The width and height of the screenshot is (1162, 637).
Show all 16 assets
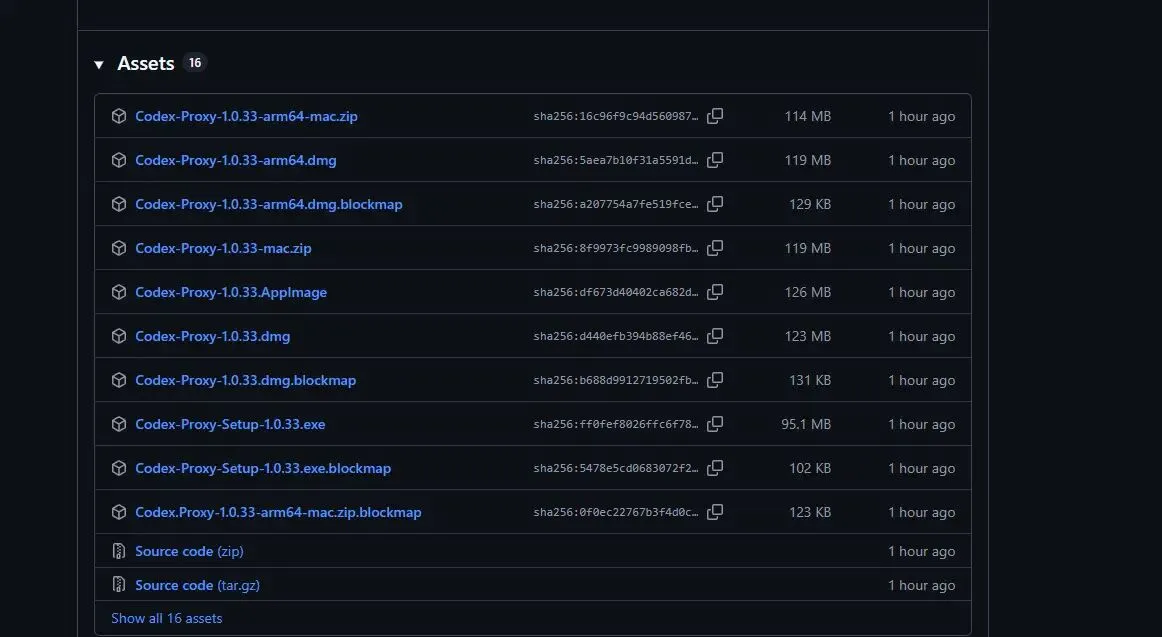167,618
